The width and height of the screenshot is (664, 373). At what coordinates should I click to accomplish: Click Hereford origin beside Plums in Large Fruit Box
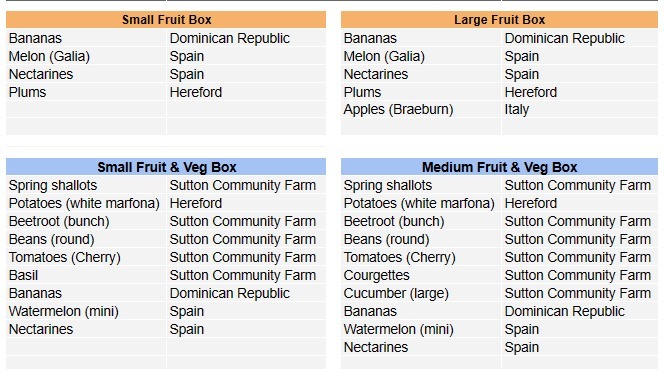(580, 92)
